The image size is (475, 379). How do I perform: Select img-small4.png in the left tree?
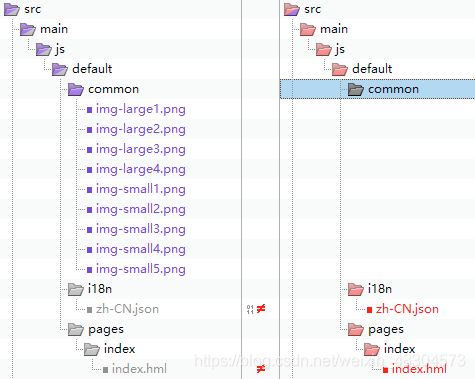141,249
